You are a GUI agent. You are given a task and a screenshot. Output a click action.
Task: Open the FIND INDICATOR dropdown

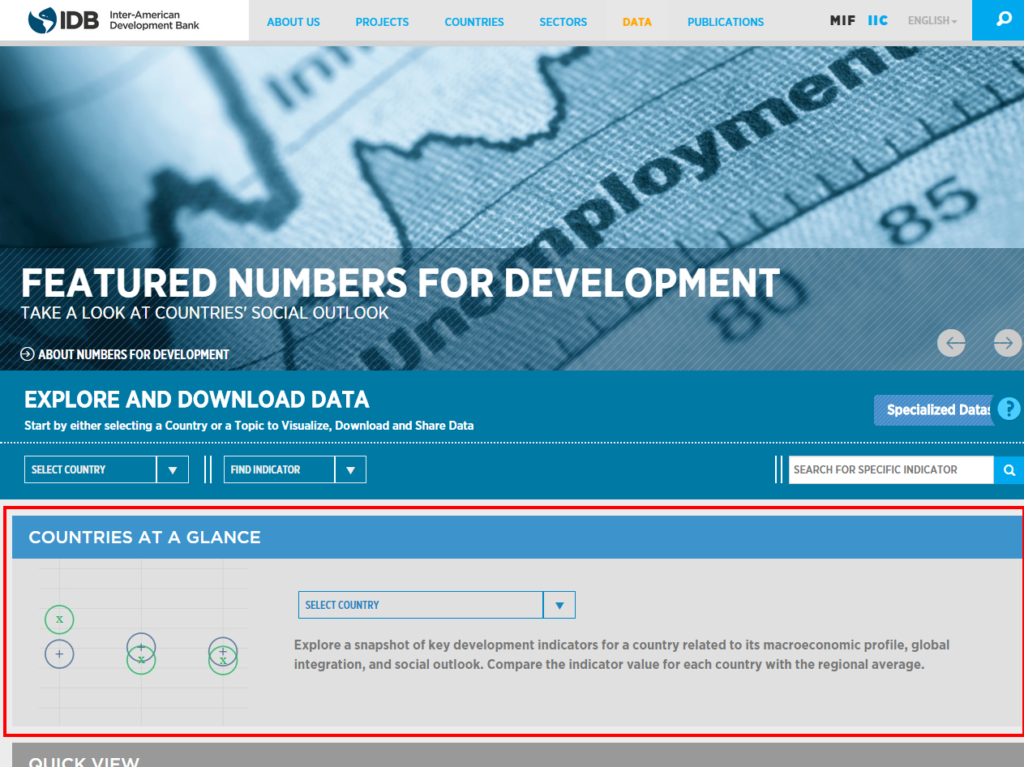294,469
